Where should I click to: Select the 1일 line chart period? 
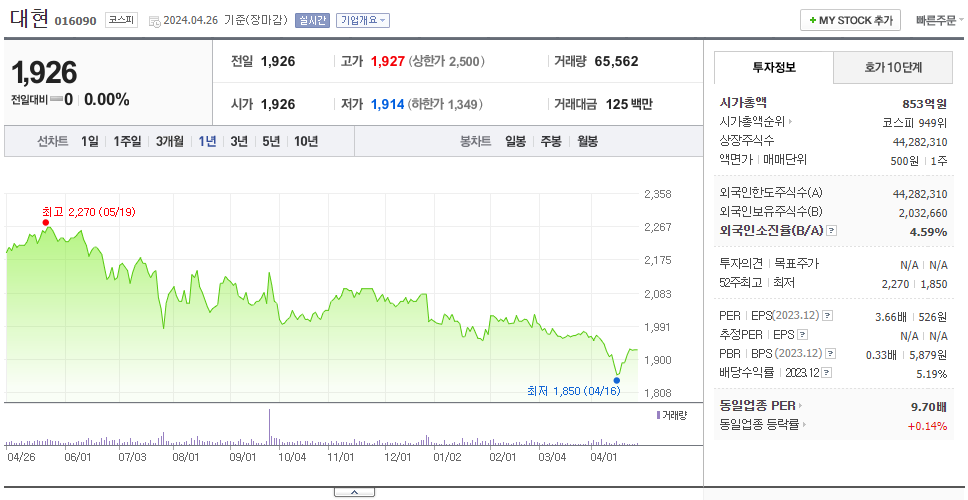[x=90, y=141]
